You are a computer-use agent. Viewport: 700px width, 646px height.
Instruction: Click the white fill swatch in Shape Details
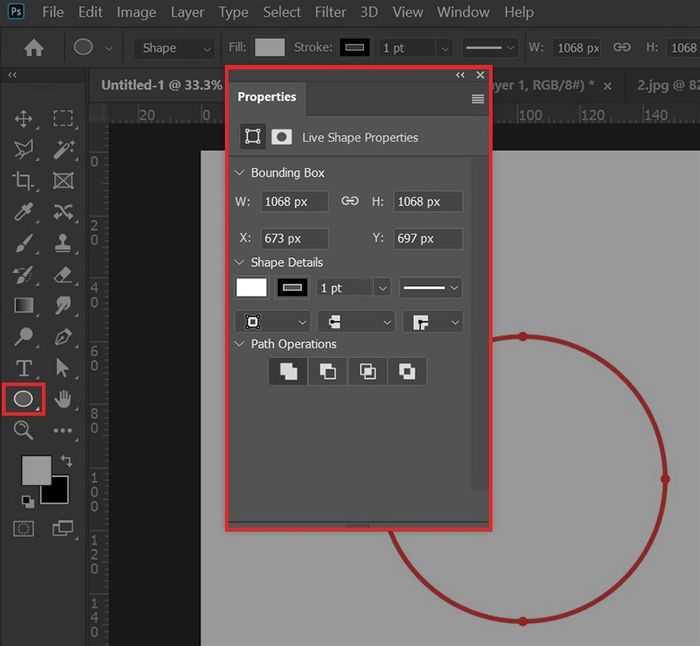251,288
